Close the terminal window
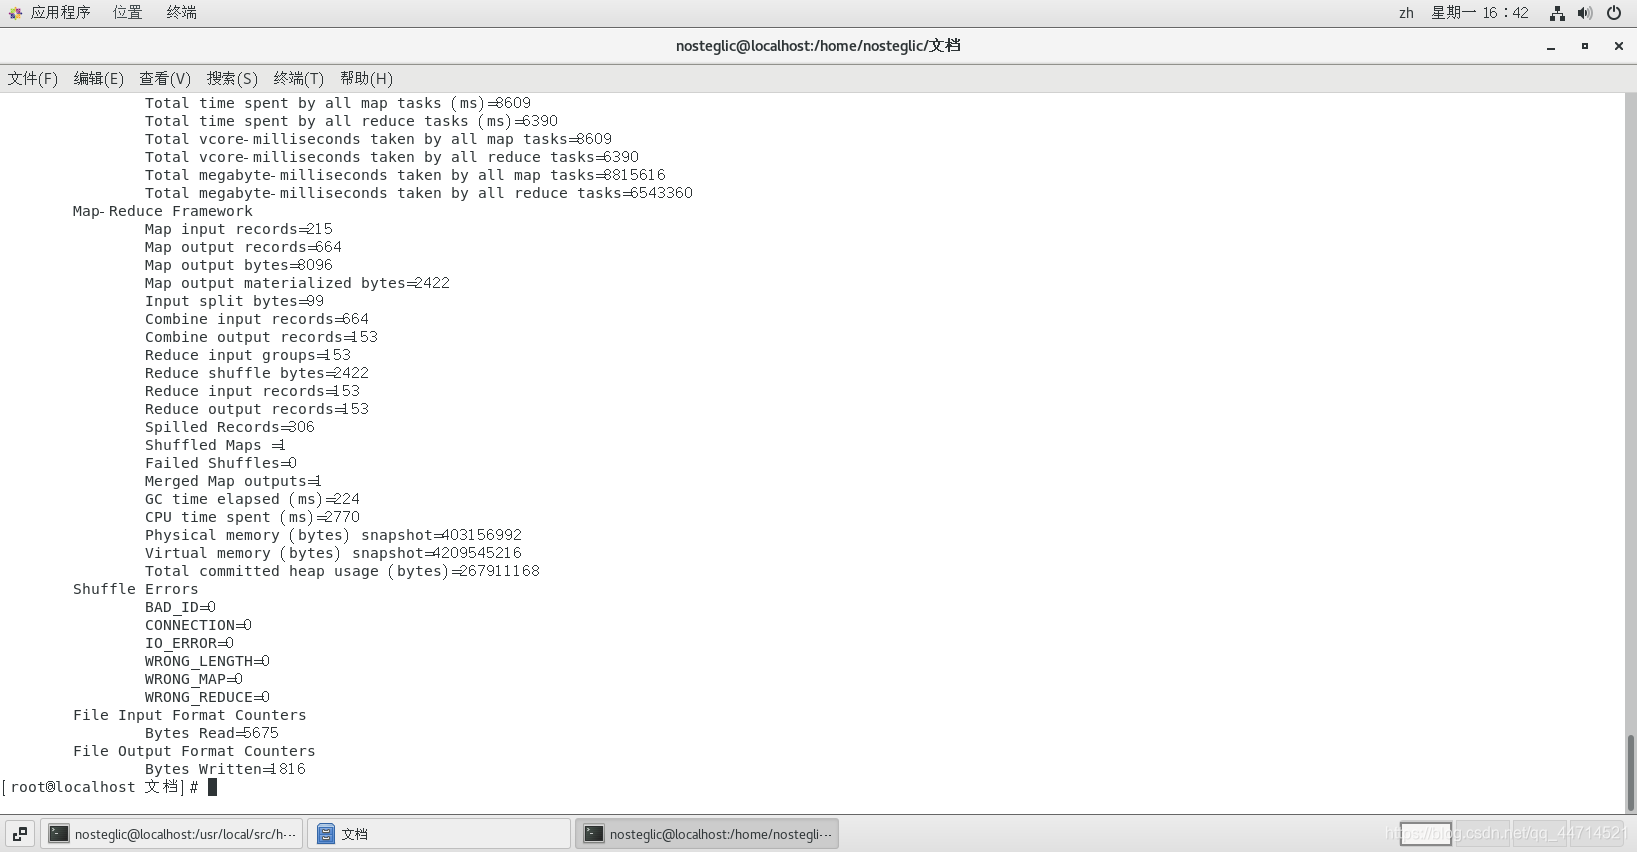The height and width of the screenshot is (852, 1637). pos(1619,46)
